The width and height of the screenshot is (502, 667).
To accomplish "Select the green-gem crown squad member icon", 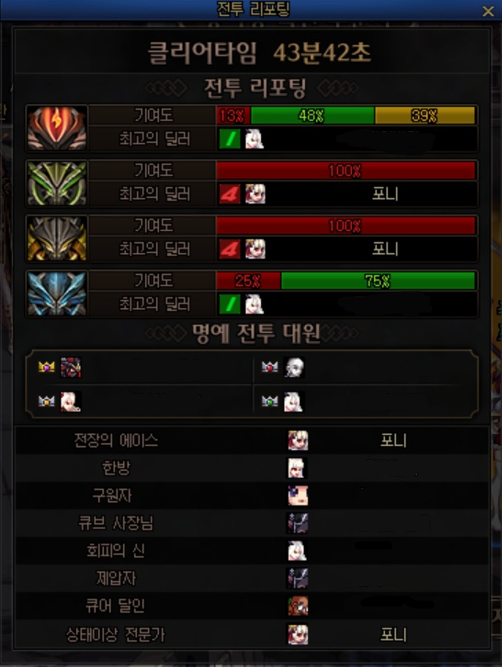I will click(x=270, y=401).
